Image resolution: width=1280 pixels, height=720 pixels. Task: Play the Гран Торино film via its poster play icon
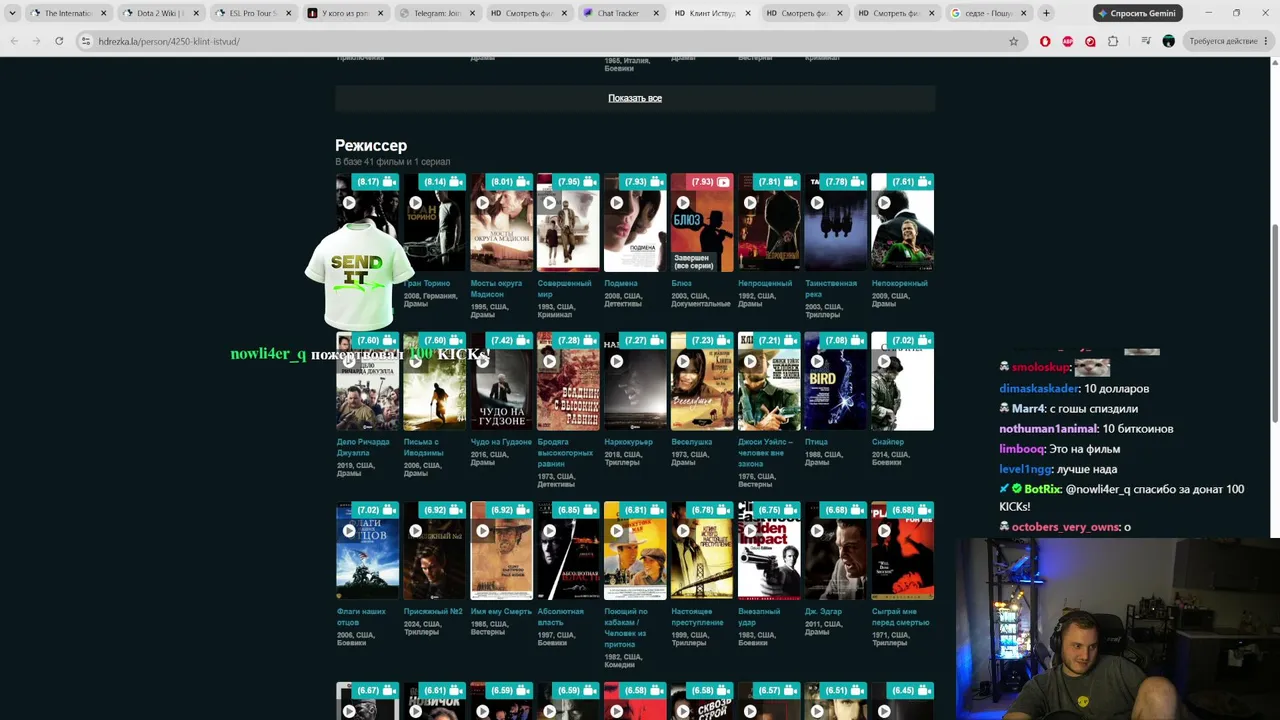tap(416, 203)
